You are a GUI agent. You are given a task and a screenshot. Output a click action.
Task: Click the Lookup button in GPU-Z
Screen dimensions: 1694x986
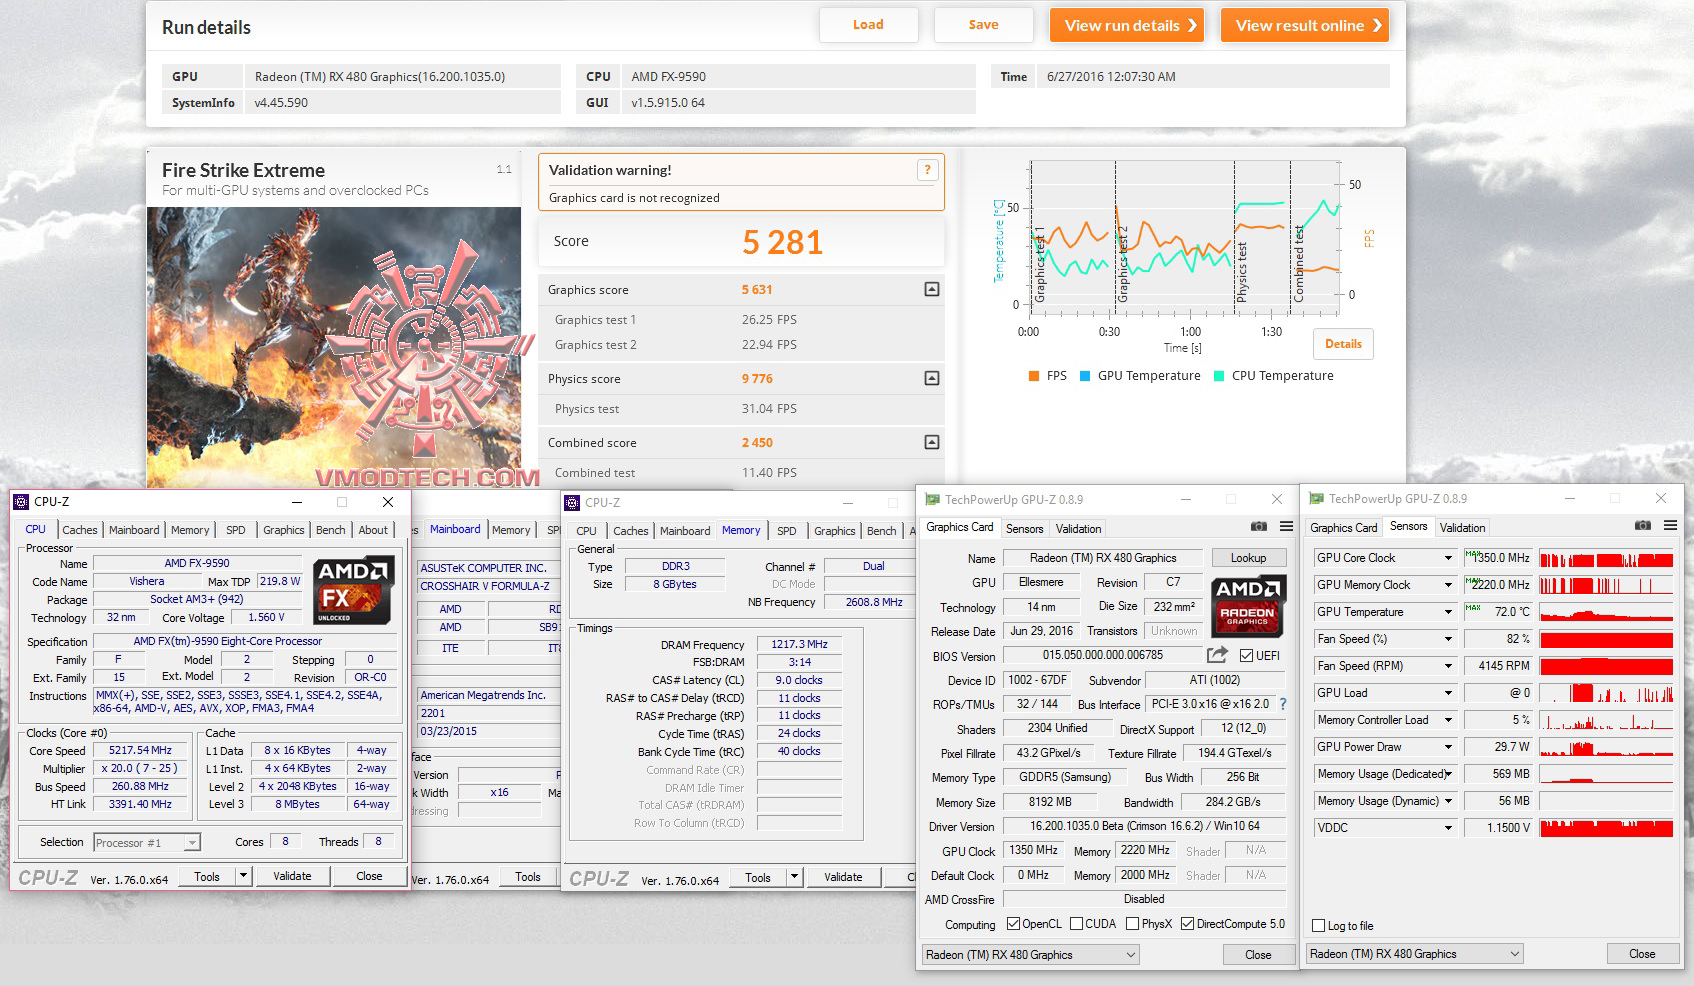1248,558
